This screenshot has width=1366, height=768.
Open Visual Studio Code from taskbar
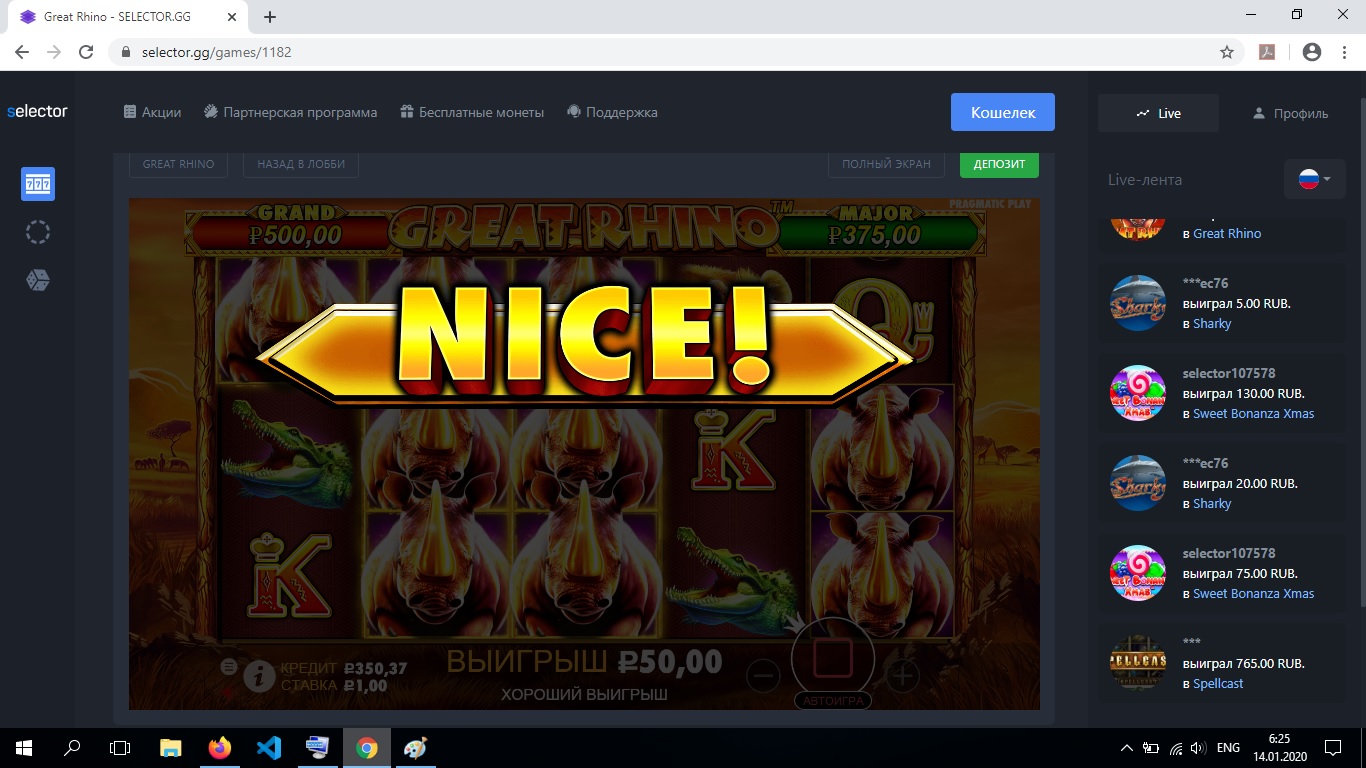(269, 748)
